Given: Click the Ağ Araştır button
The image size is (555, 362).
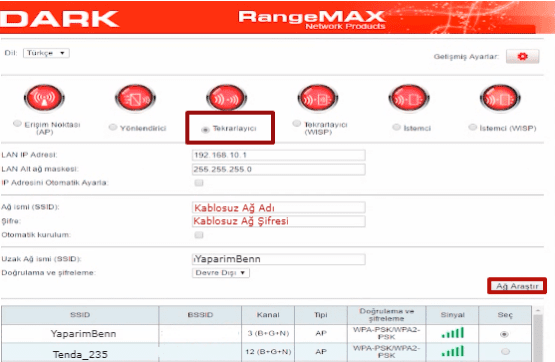Looking at the screenshot, I should pos(517,286).
